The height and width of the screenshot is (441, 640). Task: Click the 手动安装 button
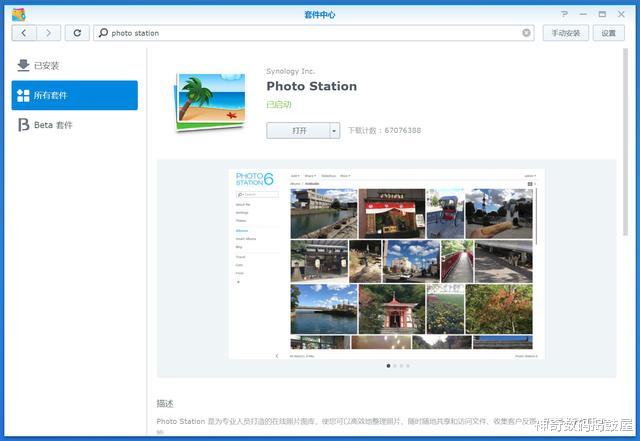(x=565, y=33)
